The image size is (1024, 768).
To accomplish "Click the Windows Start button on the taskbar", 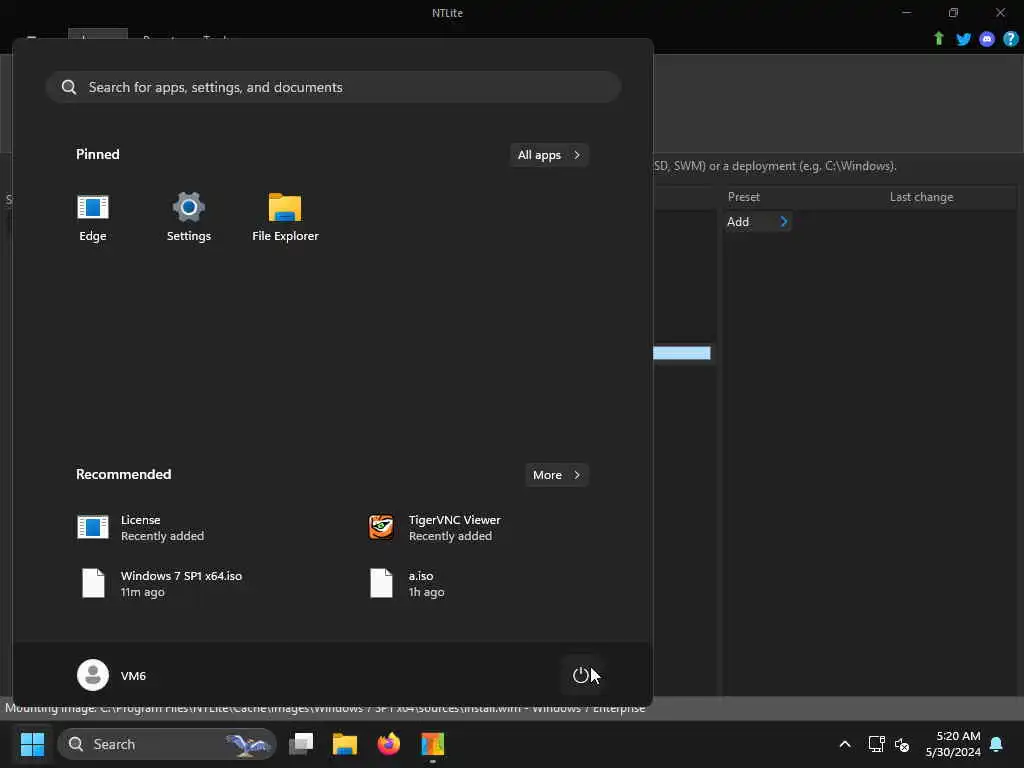I will point(32,744).
